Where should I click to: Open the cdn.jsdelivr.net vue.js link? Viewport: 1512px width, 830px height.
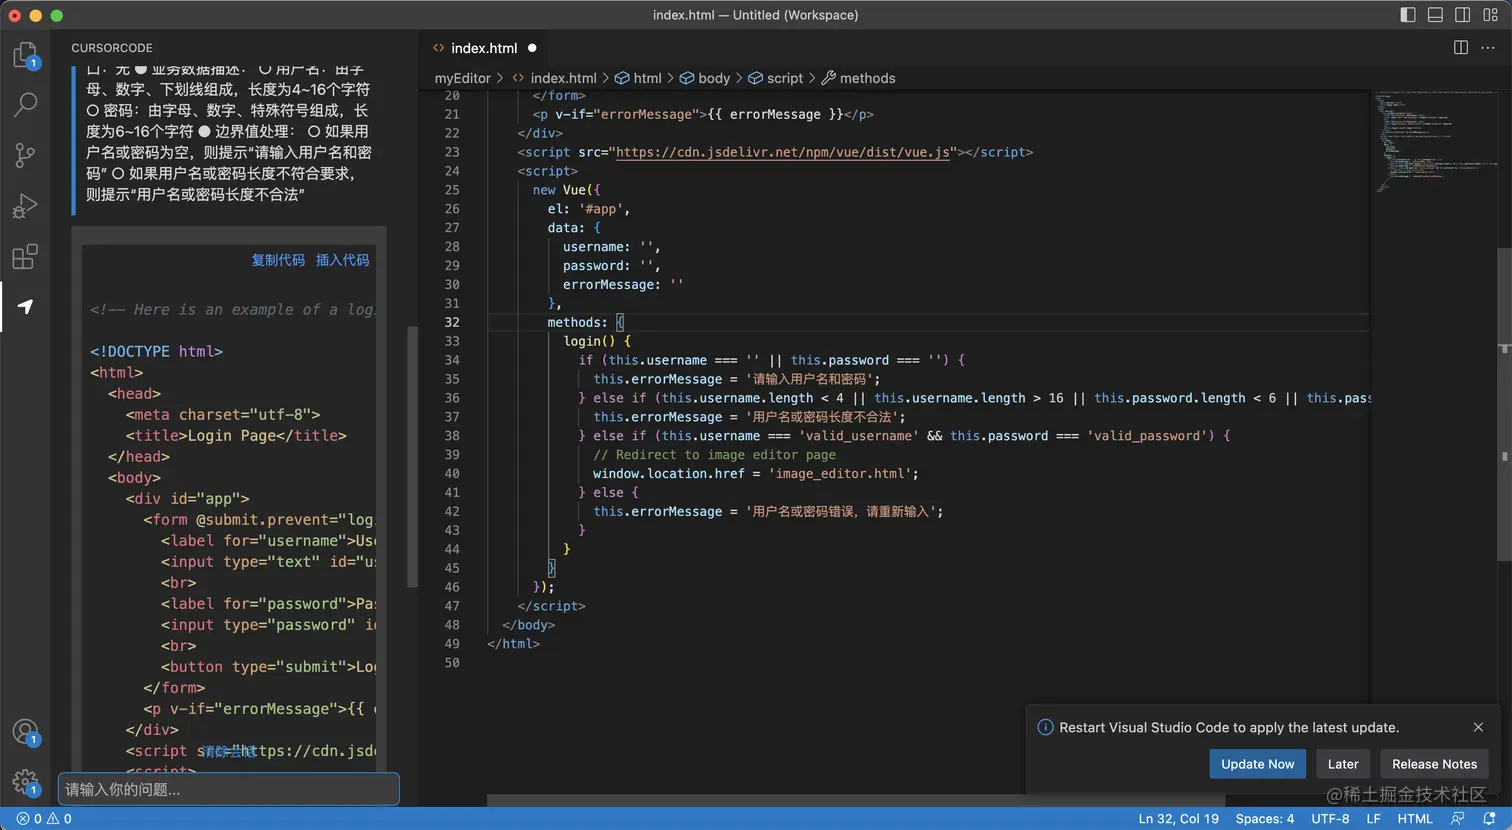point(782,152)
